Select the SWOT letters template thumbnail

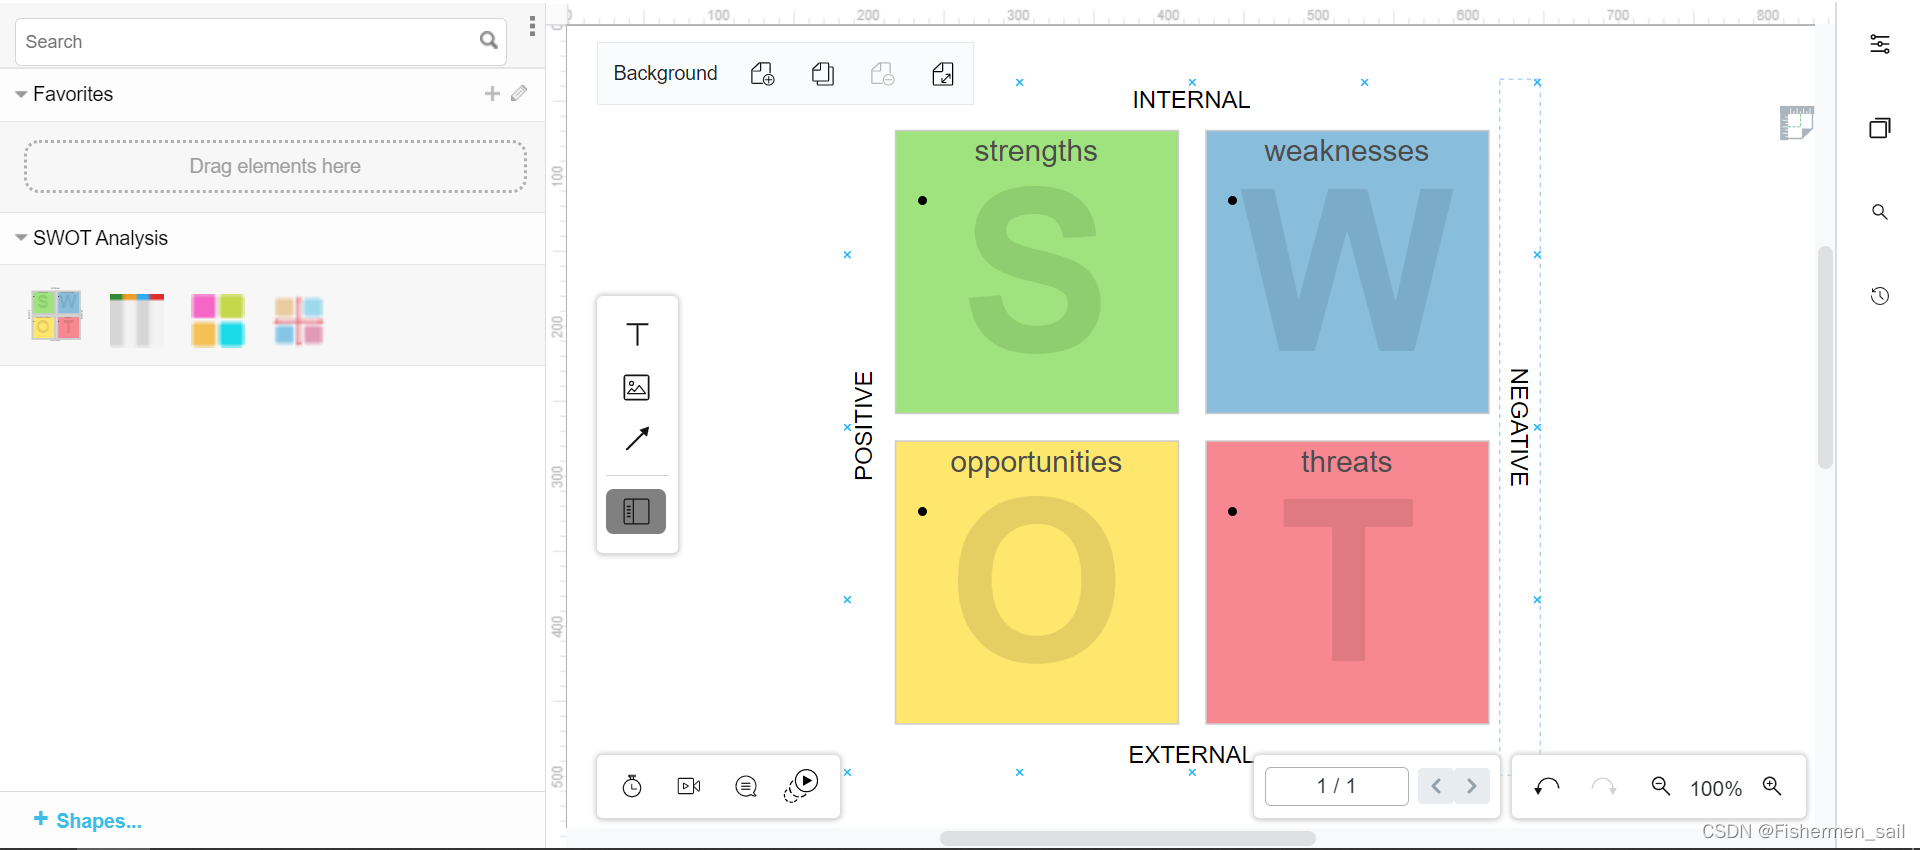[56, 316]
